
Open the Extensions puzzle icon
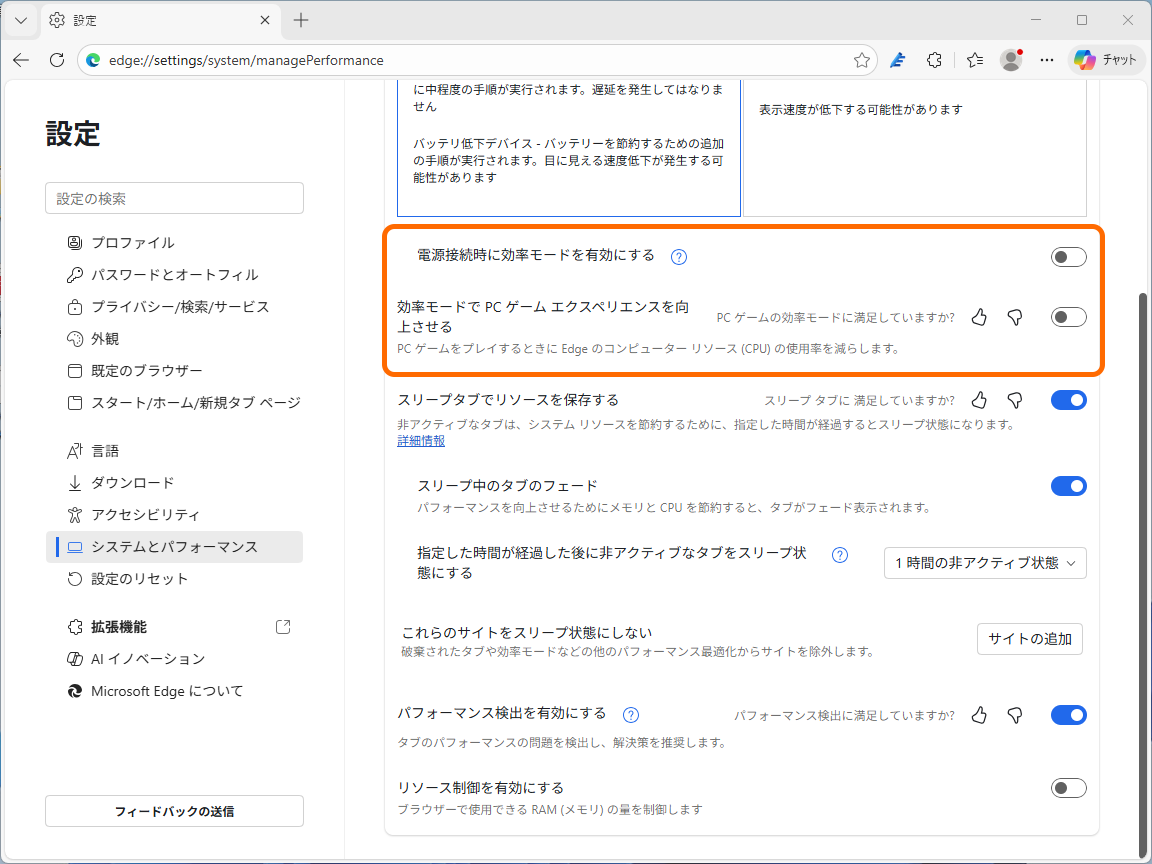tap(934, 60)
